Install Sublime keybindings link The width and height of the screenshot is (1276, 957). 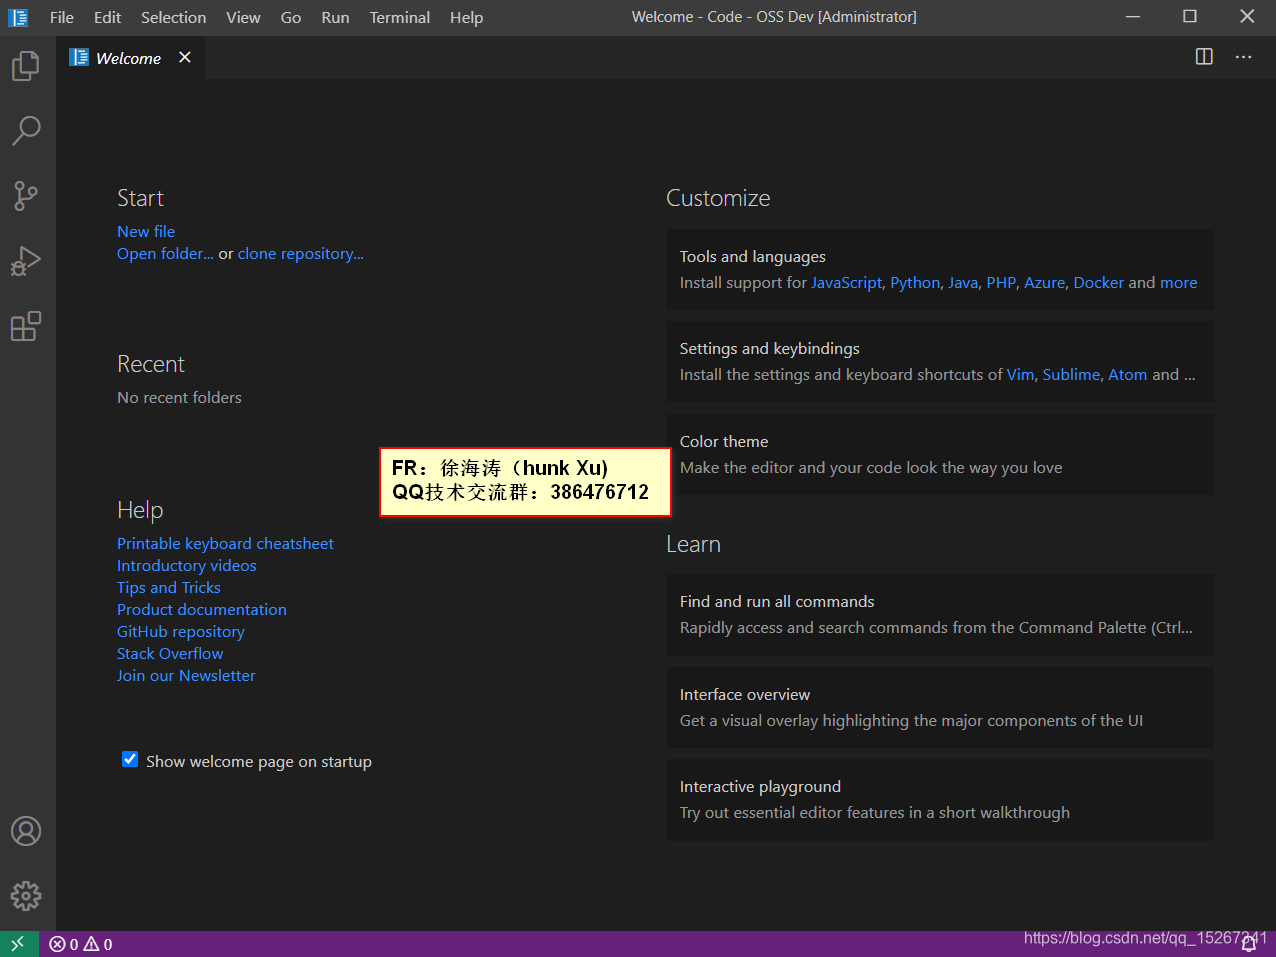pyautogui.click(x=1071, y=374)
